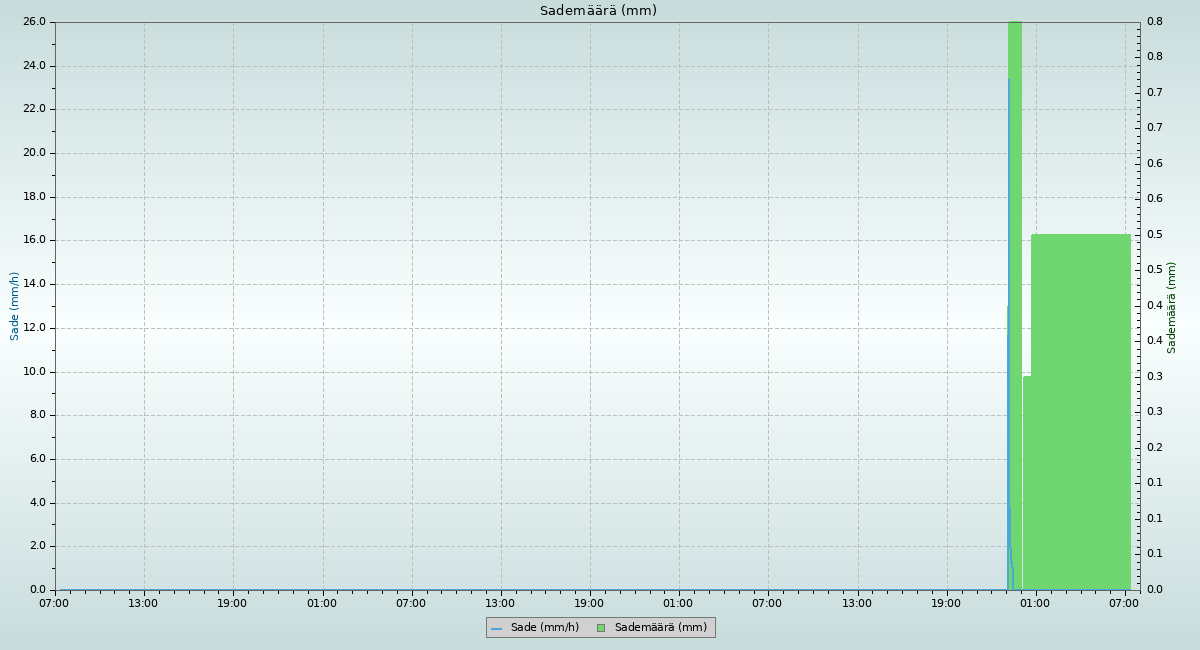The width and height of the screenshot is (1200, 650).
Task: Click the 20.0 tick label on left axis
Action: coord(35,153)
